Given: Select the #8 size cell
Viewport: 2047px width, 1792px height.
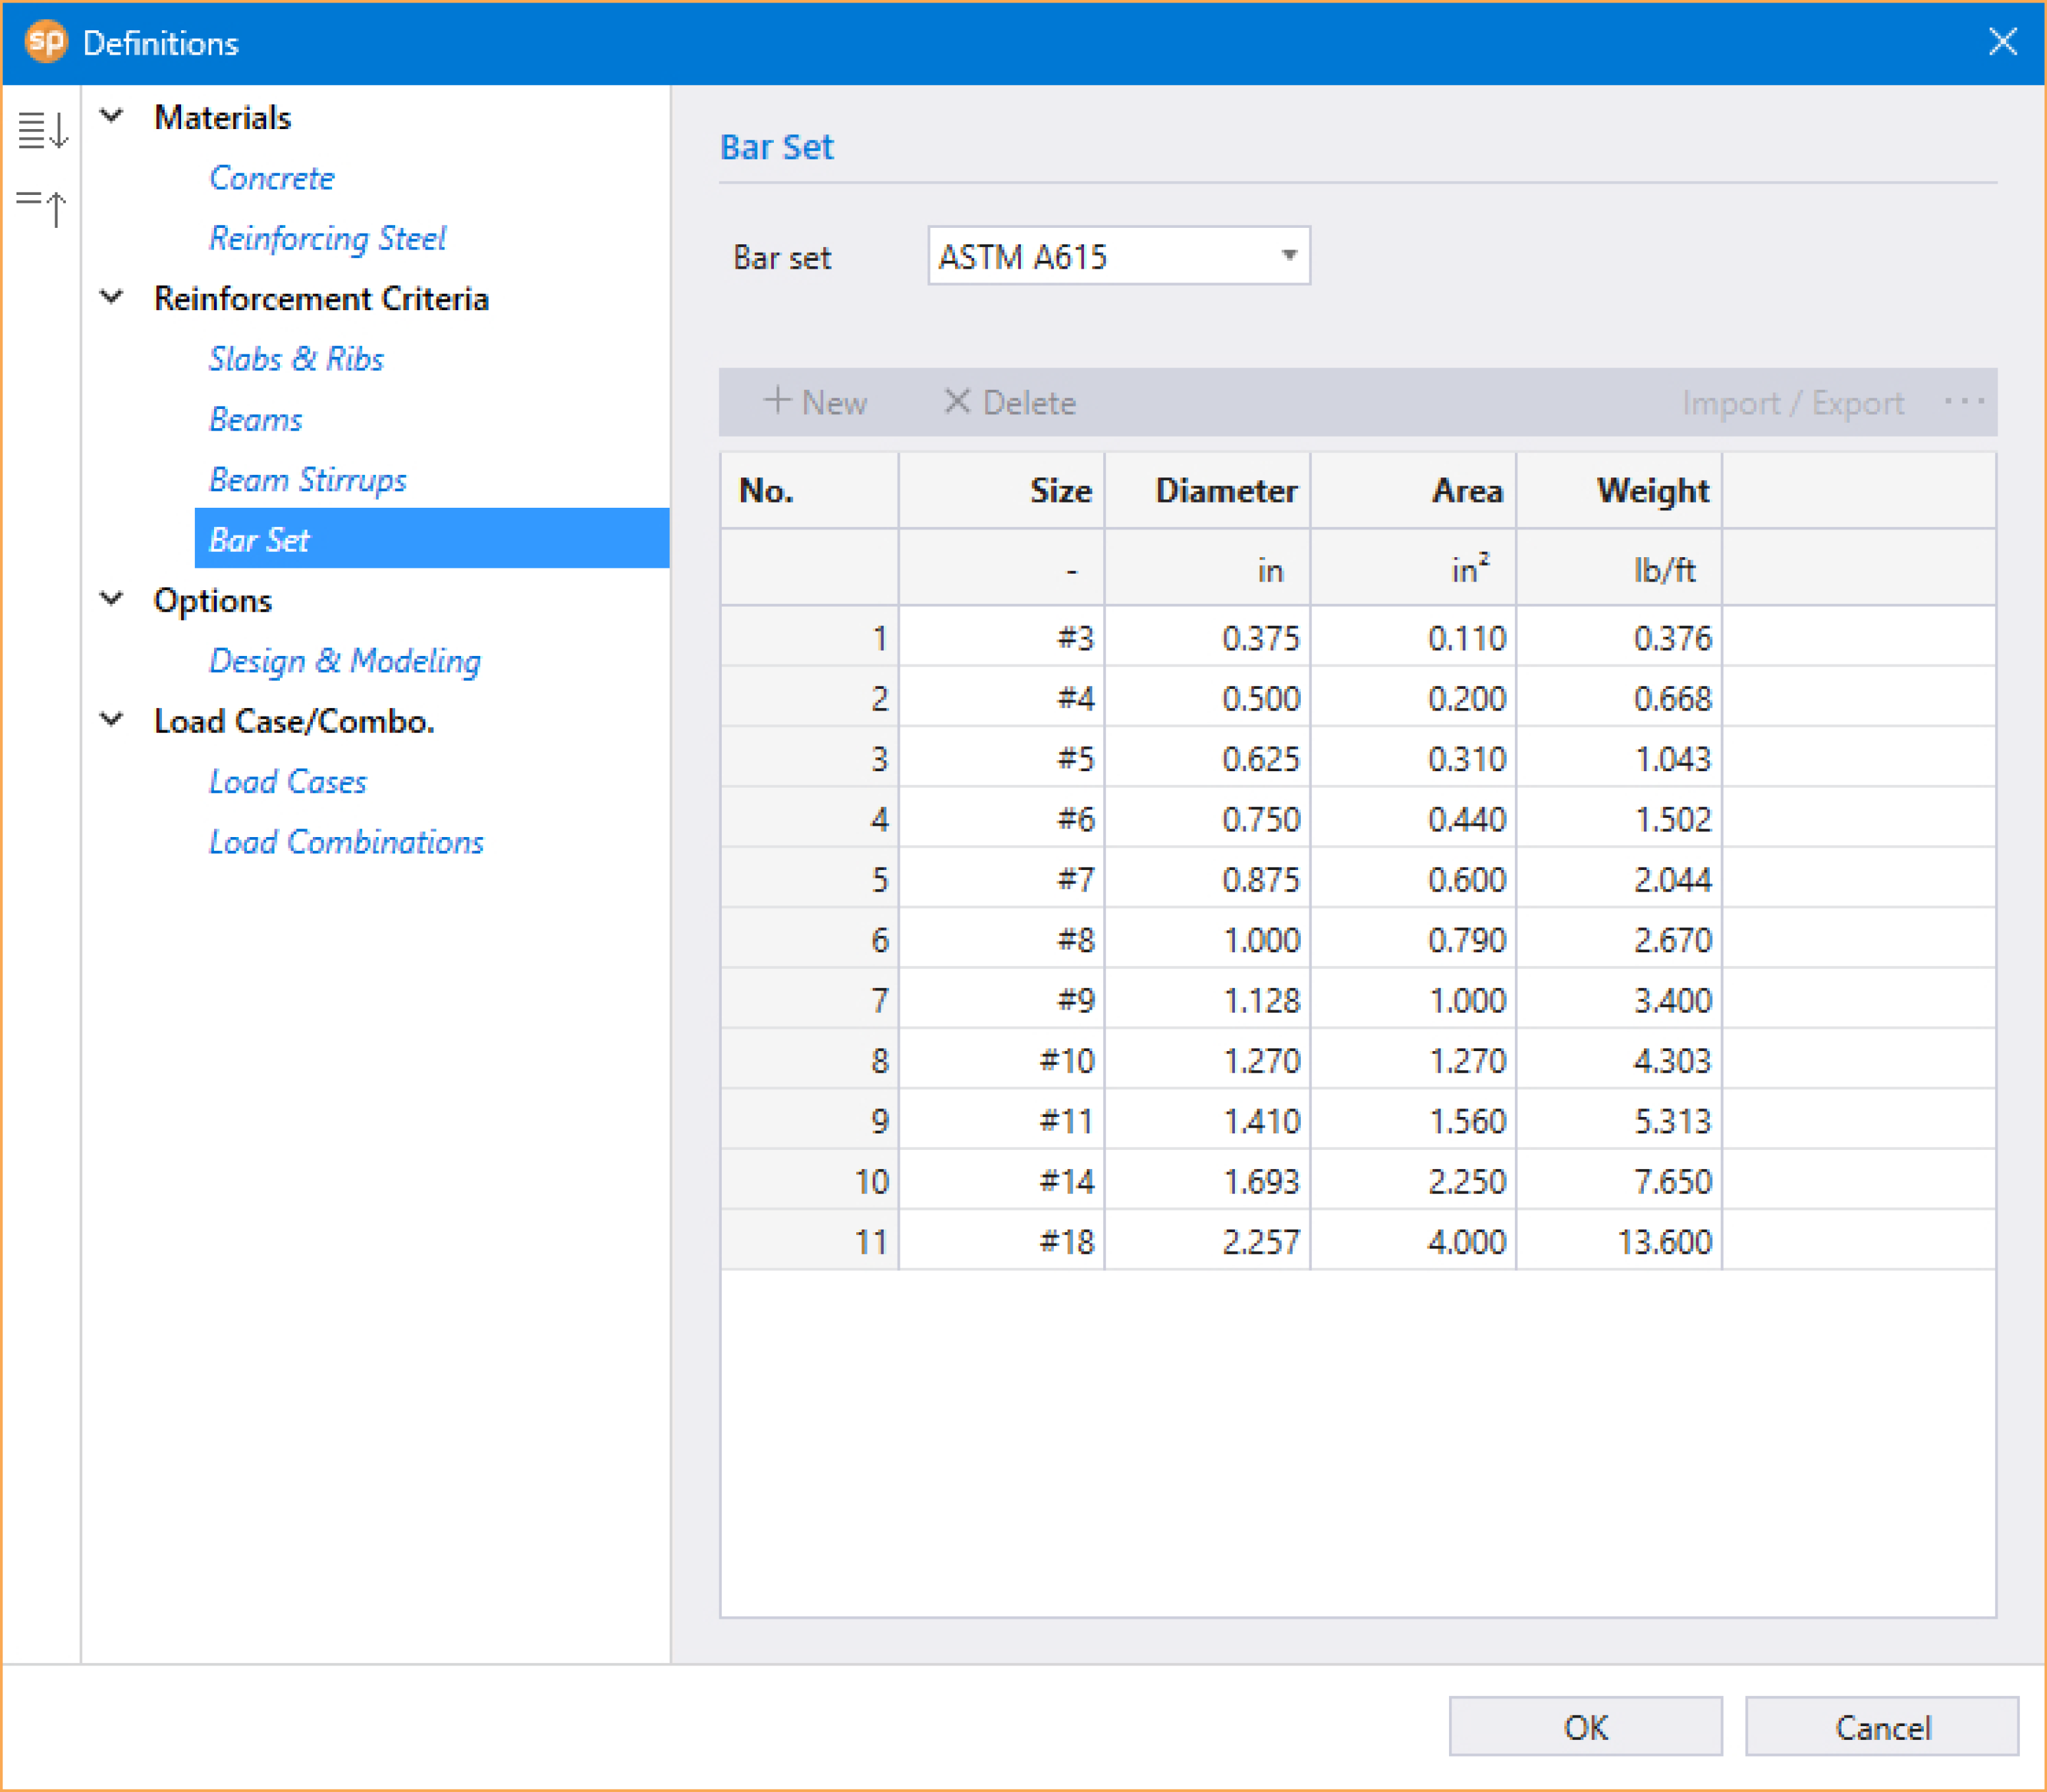Looking at the screenshot, I should [x=1003, y=939].
